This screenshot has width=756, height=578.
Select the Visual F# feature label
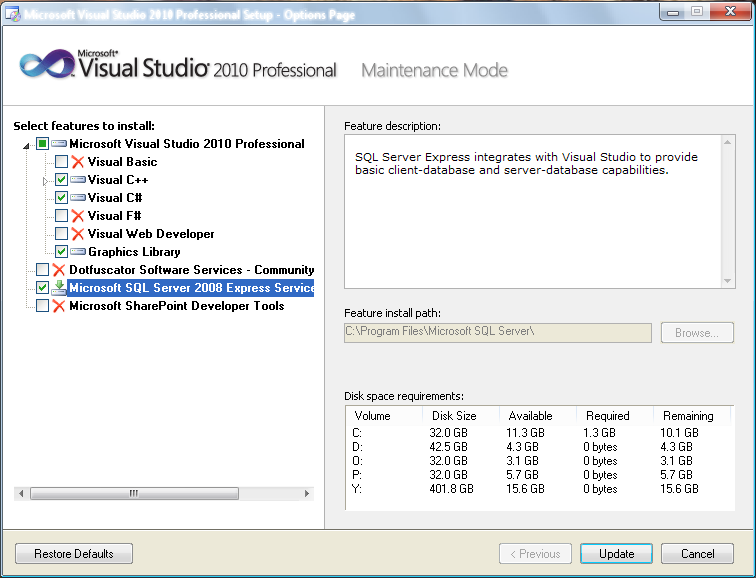pos(114,216)
